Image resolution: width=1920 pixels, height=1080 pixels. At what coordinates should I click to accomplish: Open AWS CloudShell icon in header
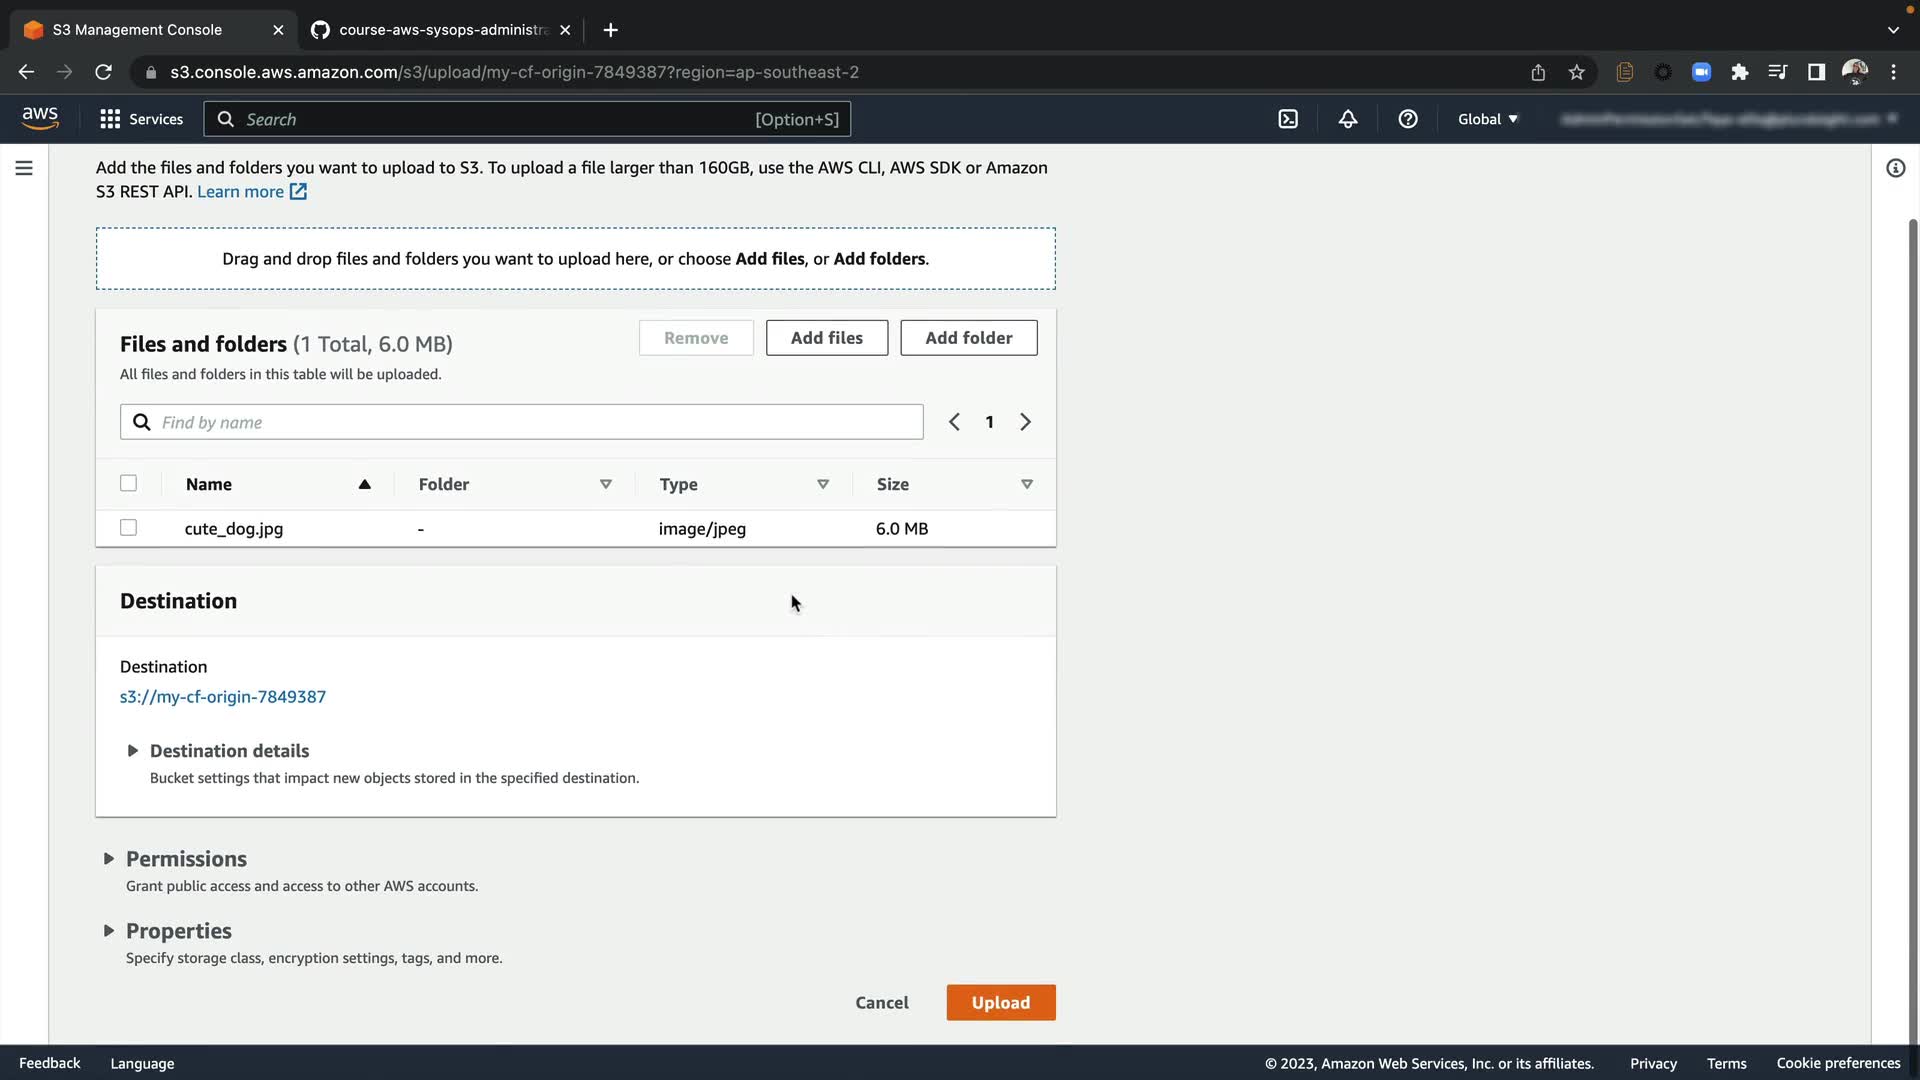pyautogui.click(x=1288, y=119)
